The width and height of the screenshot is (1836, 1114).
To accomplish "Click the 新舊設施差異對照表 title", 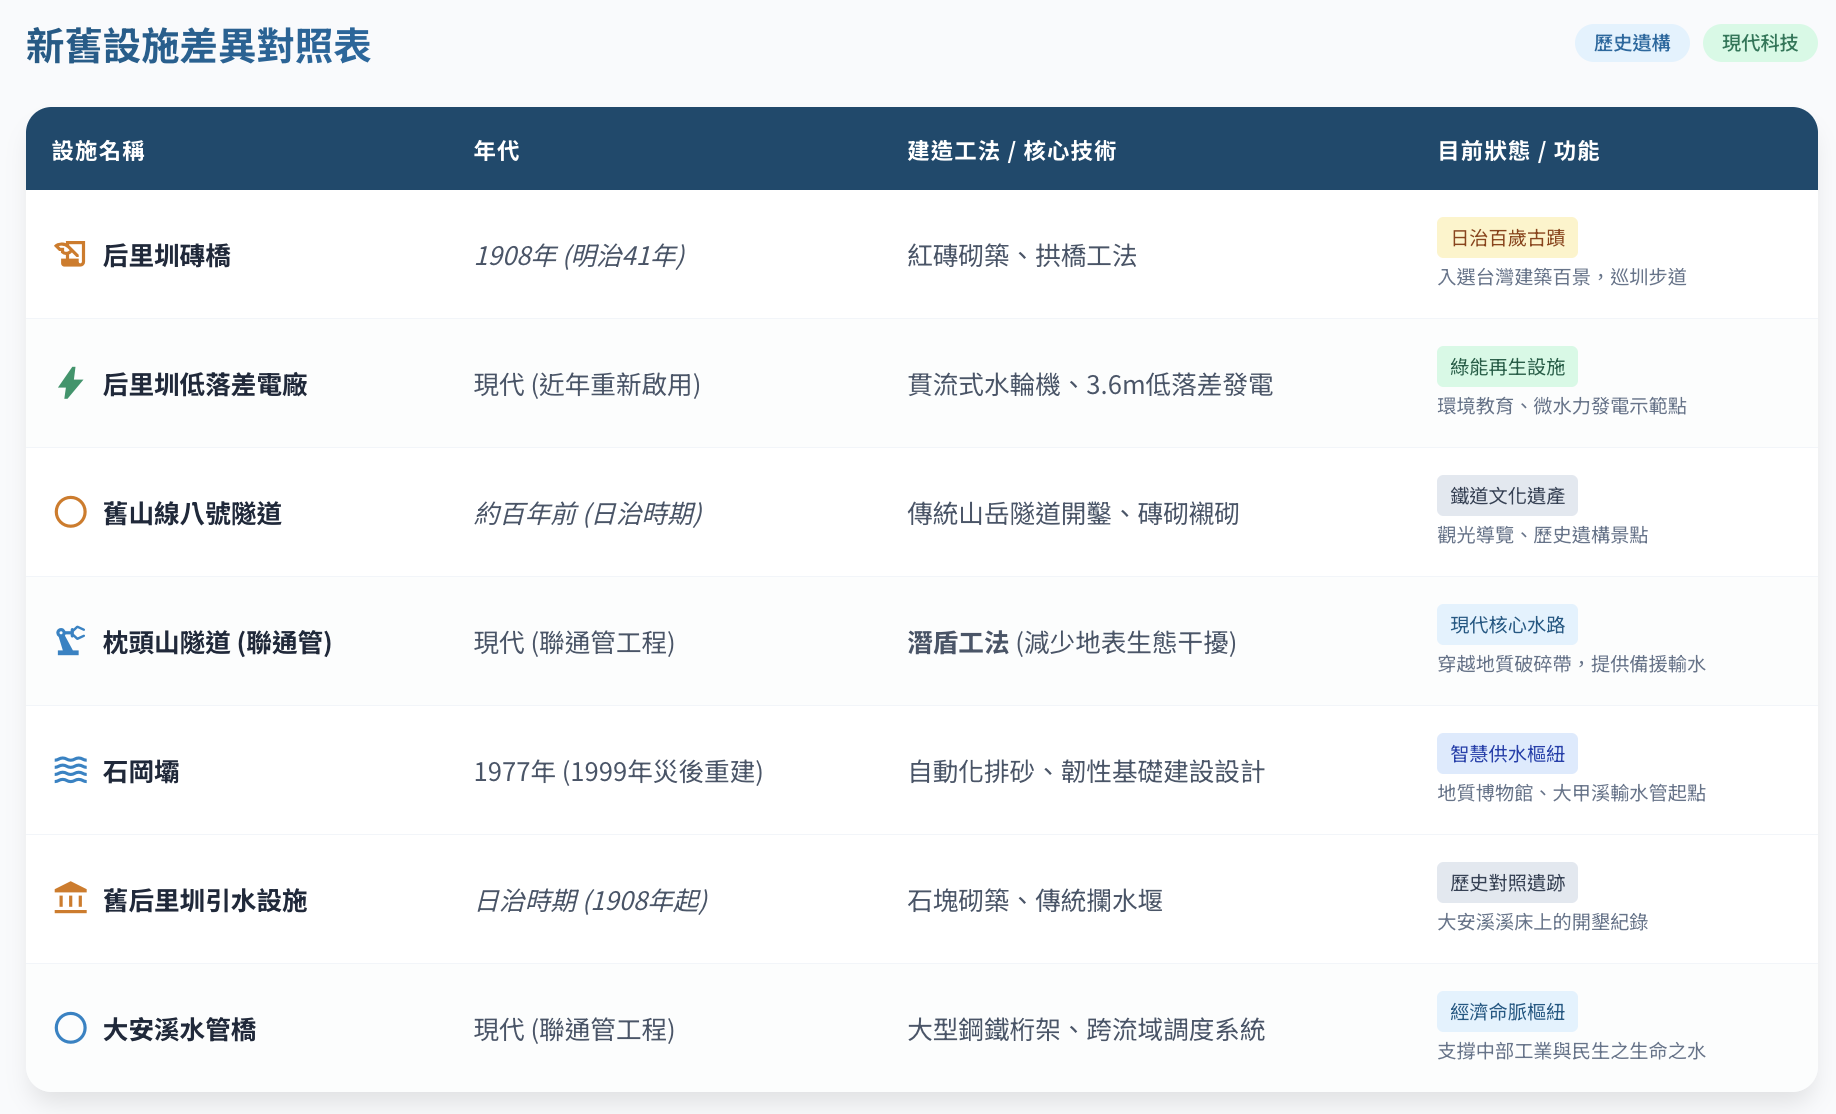I will [197, 46].
